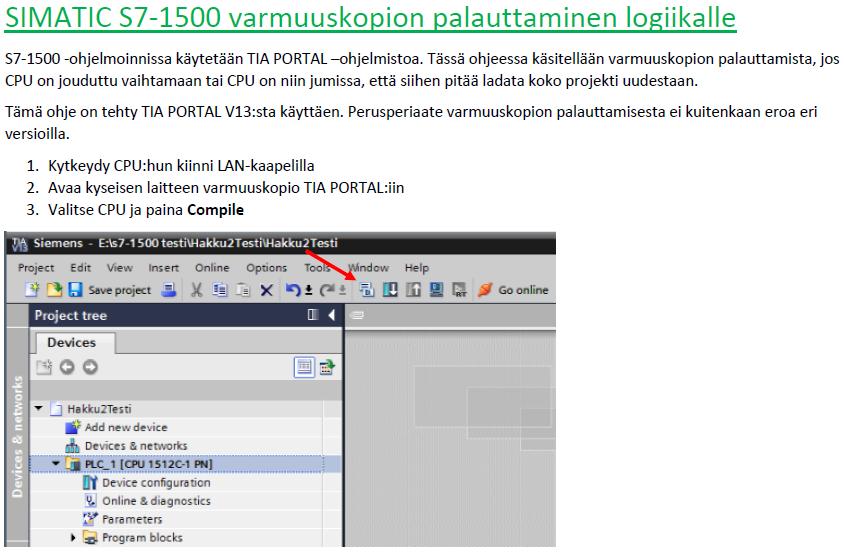Click step 1 text 'Kytkeydy CPU:hun kiinni LAN-kaapelilla'

pyautogui.click(x=181, y=166)
